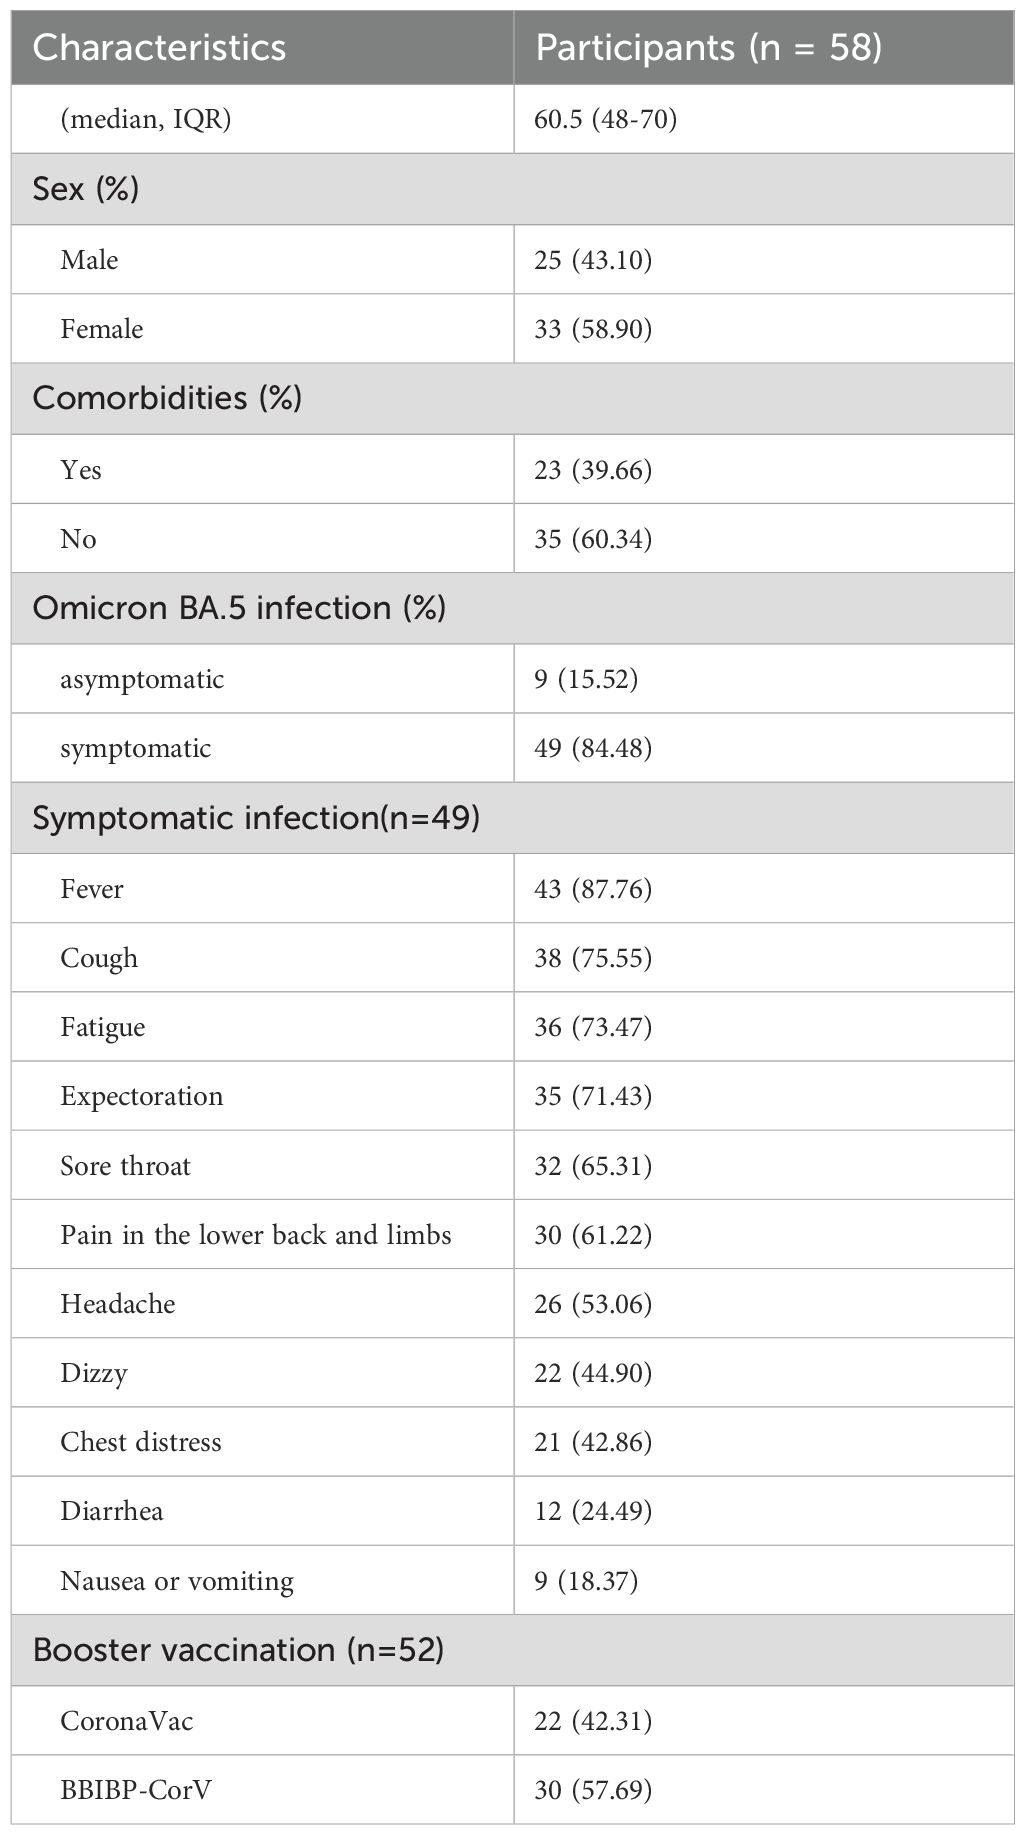
Task: Click the Omicron BA.5 infection (%) heading
Action: tap(239, 608)
